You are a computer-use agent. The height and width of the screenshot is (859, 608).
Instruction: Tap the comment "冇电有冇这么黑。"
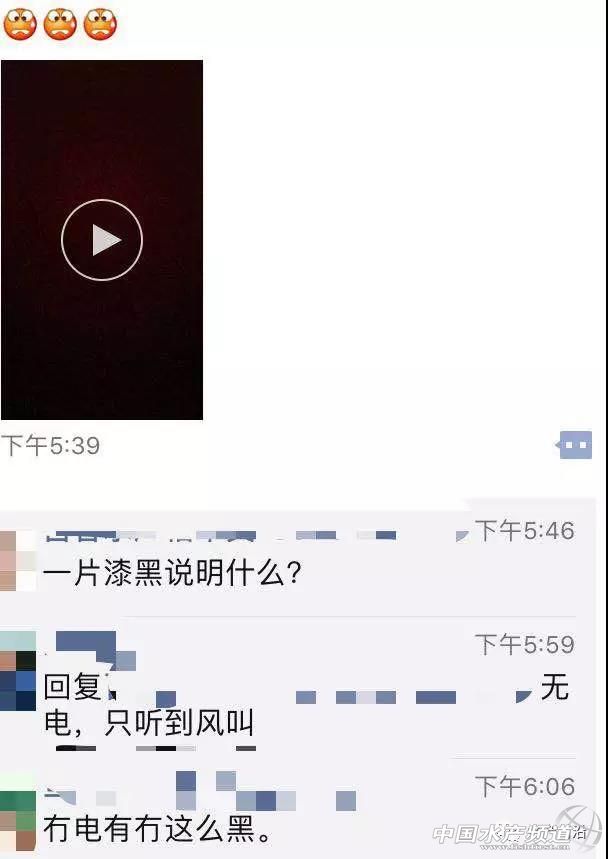click(158, 828)
